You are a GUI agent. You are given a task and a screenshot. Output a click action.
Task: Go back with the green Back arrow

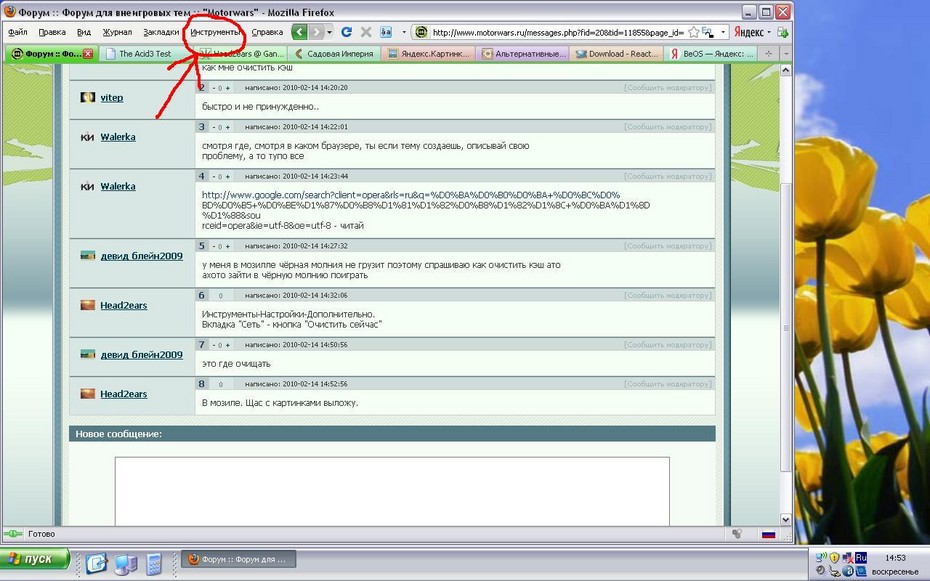(300, 32)
